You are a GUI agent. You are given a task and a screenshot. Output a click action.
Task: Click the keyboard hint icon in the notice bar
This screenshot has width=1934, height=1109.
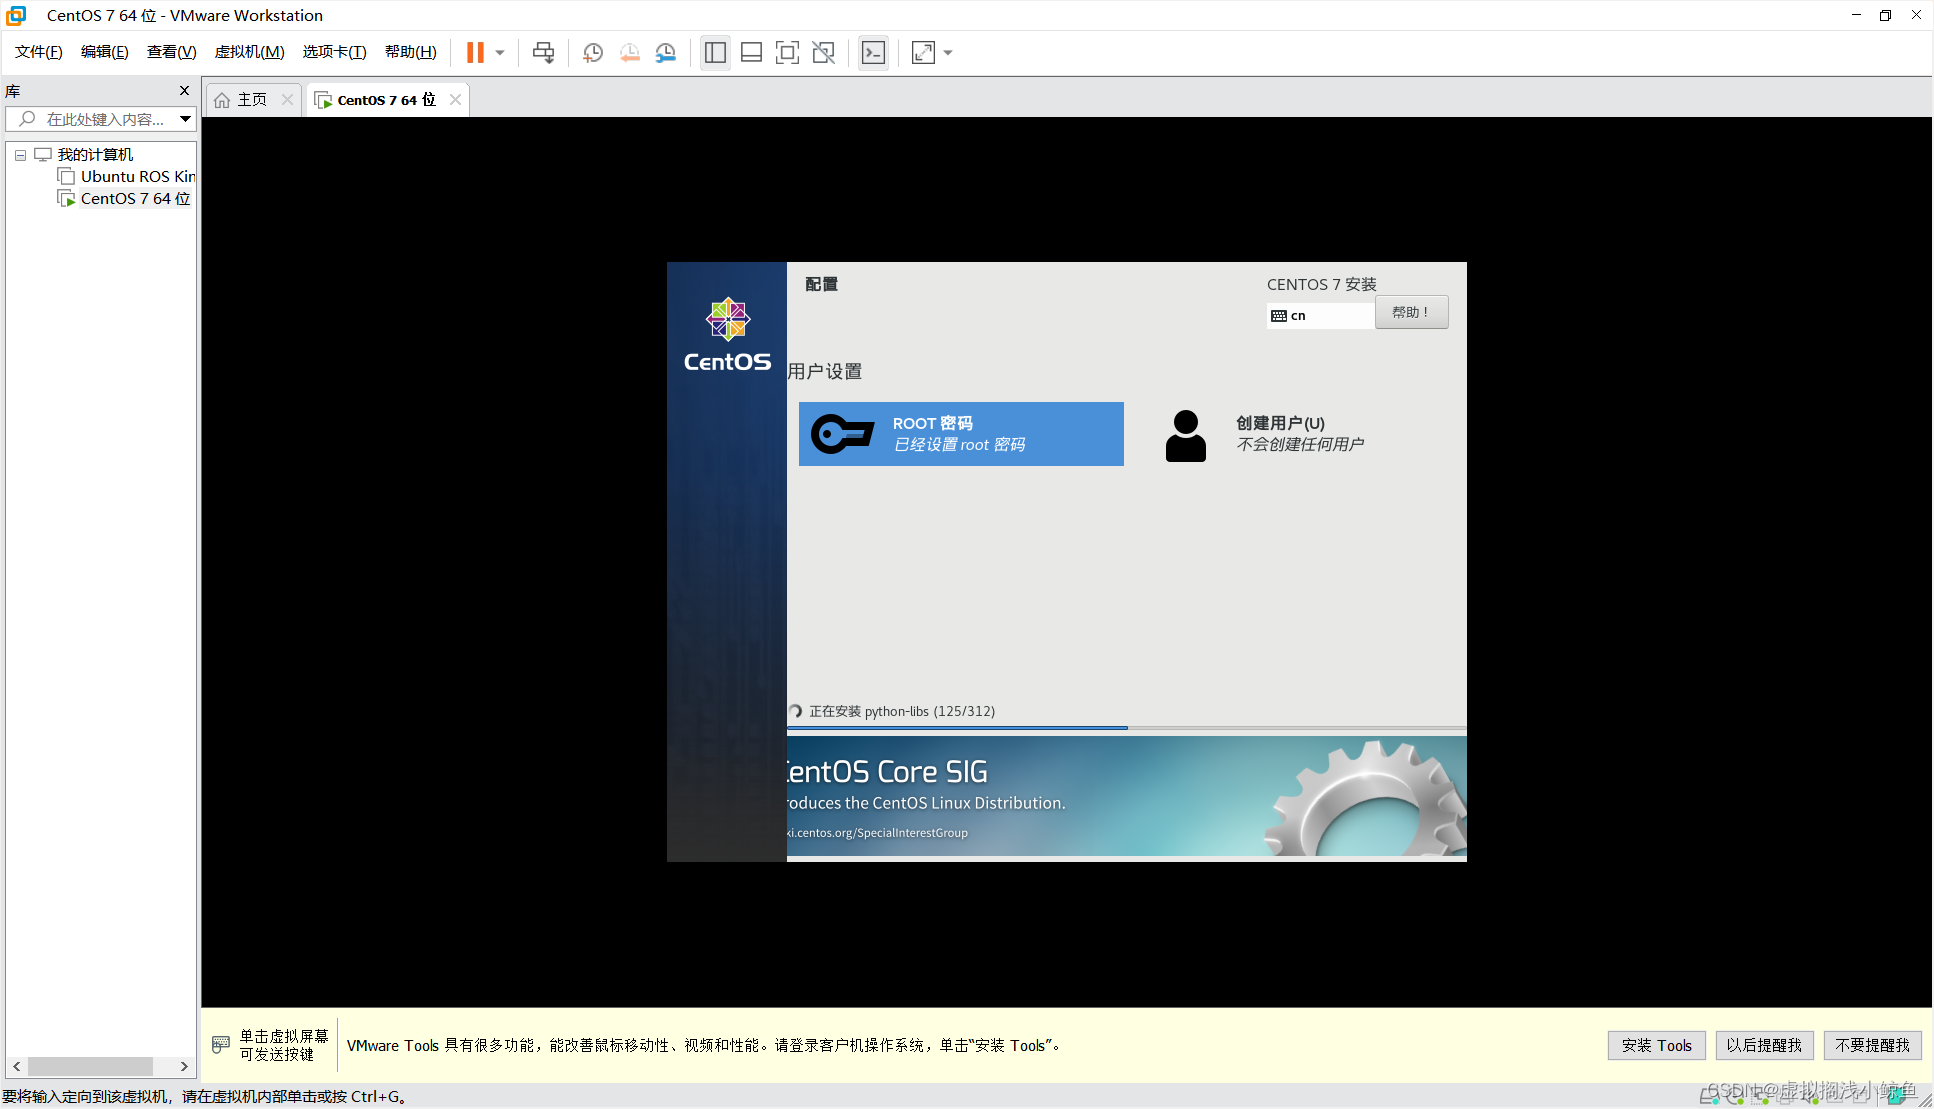(221, 1045)
